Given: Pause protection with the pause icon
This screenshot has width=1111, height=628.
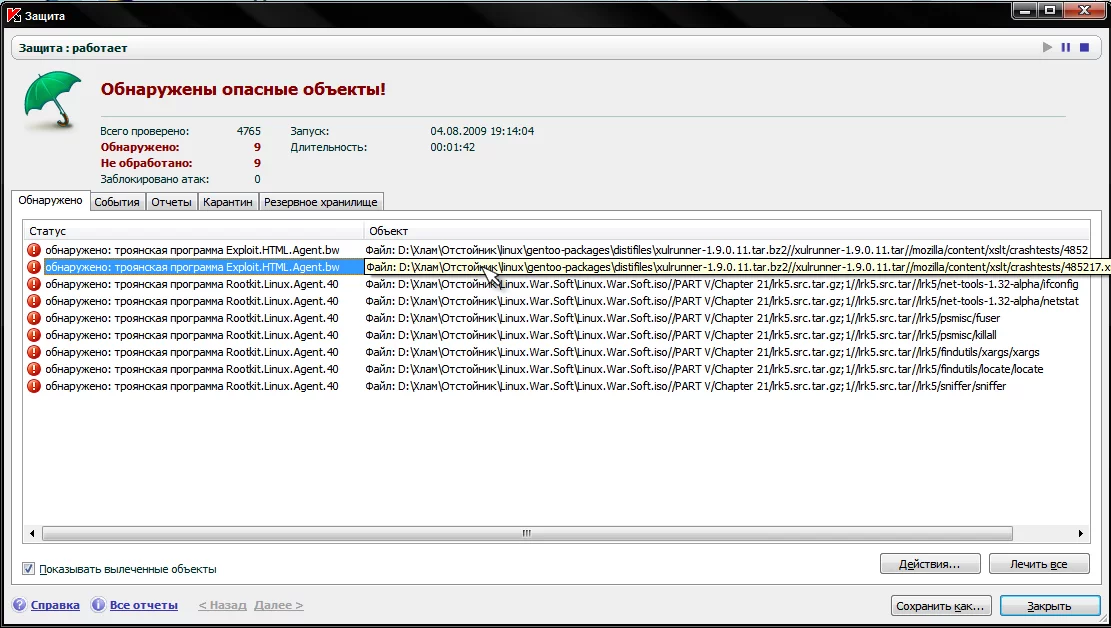Looking at the screenshot, I should [1066, 47].
